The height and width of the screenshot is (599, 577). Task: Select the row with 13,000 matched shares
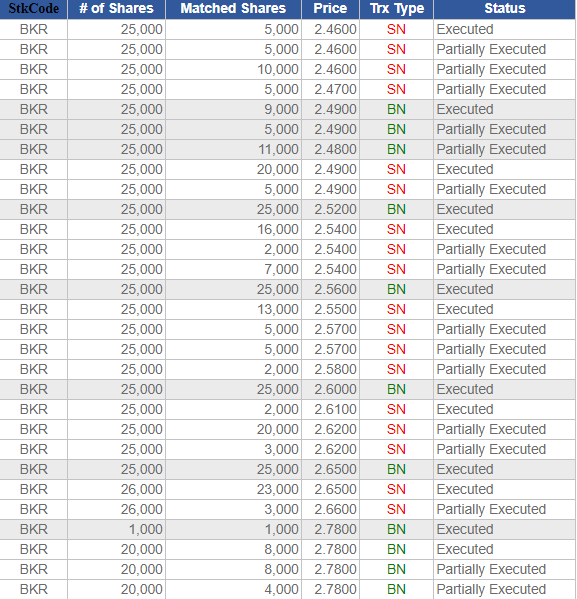tap(288, 309)
